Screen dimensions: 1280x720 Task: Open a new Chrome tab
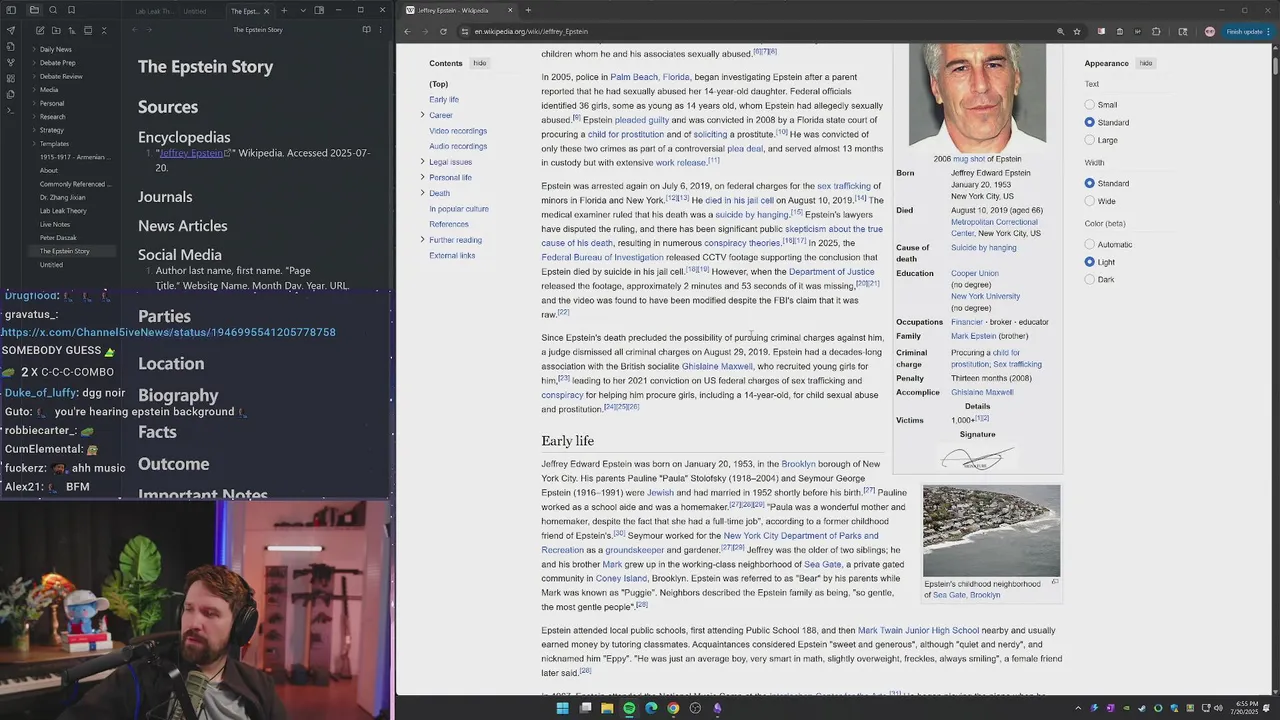pyautogui.click(x=528, y=10)
